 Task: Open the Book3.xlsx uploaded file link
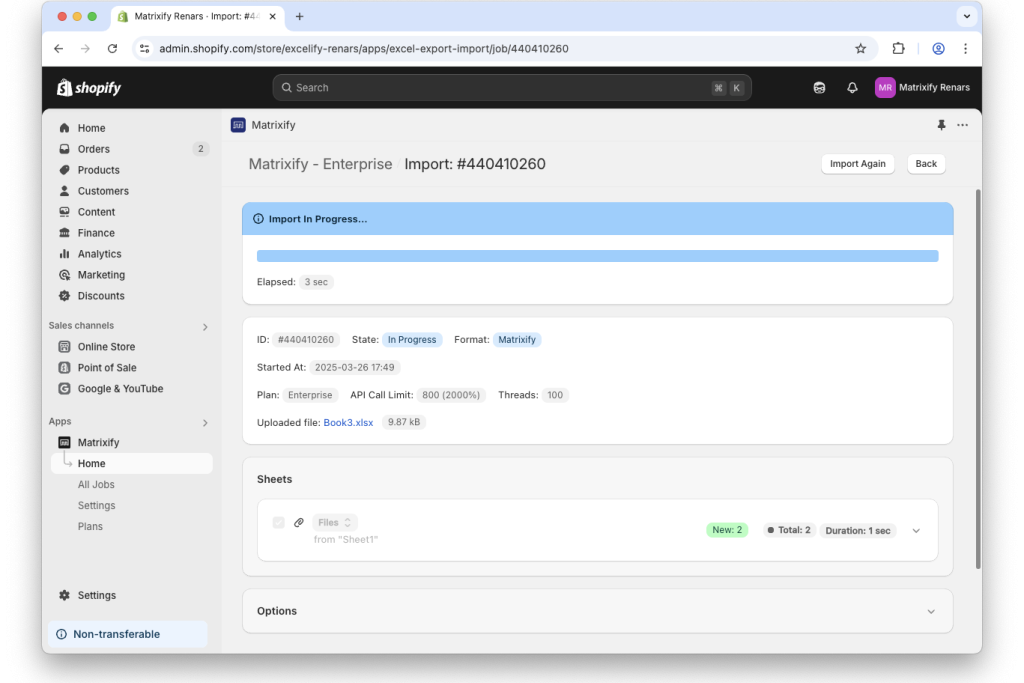pyautogui.click(x=348, y=422)
